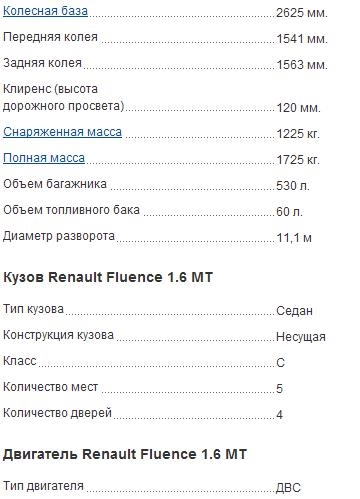This screenshot has height=499, width=360.
Task: Select the Клиренс ground clearance label
Action: tap(63, 97)
